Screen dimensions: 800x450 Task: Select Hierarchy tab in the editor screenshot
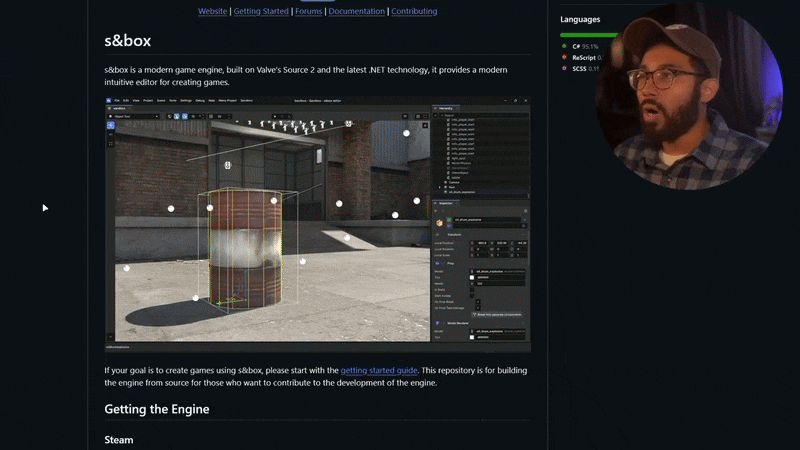446,108
